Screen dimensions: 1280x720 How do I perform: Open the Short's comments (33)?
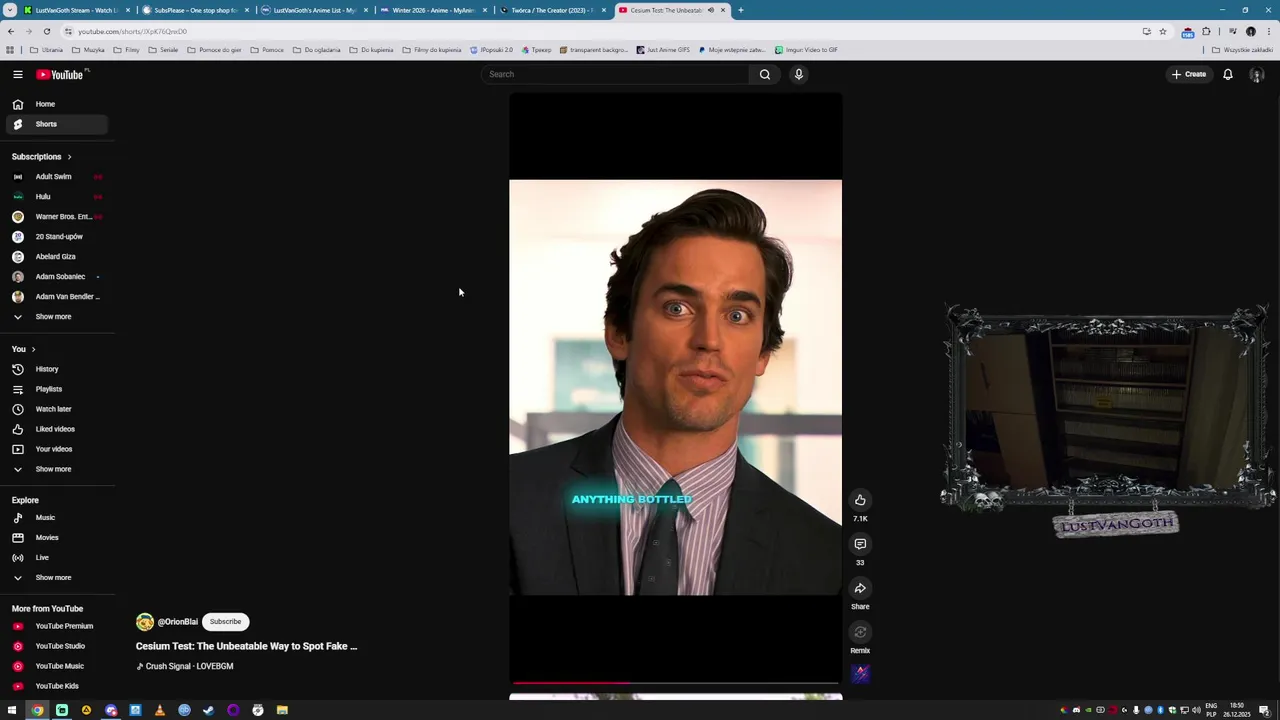click(x=860, y=544)
